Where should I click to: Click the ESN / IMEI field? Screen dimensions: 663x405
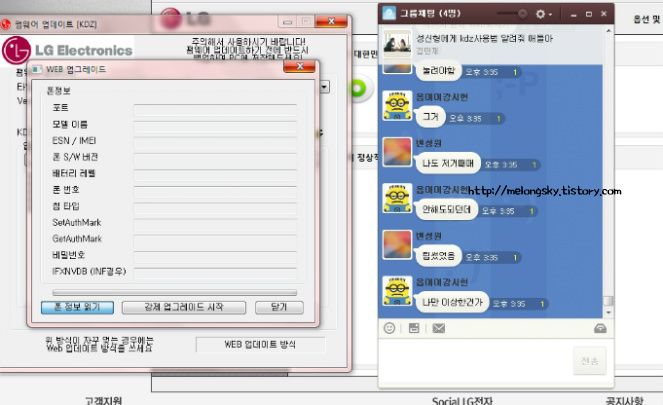click(x=215, y=142)
